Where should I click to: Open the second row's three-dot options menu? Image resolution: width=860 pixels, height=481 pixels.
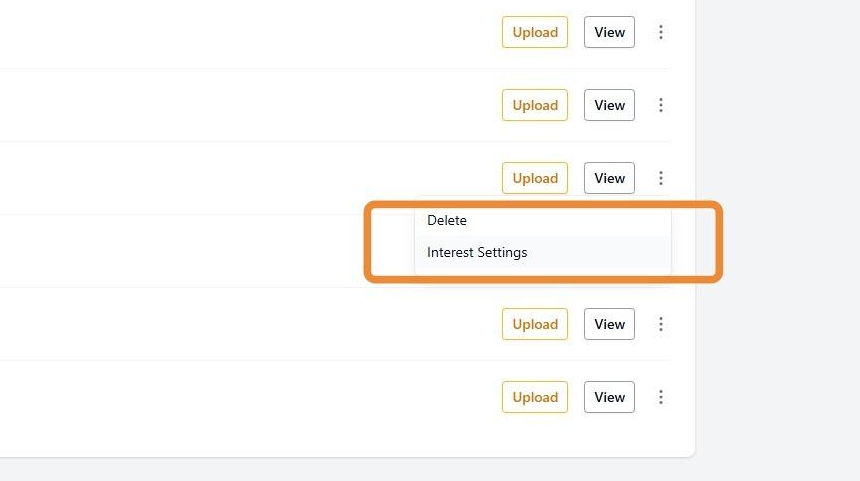(x=660, y=105)
